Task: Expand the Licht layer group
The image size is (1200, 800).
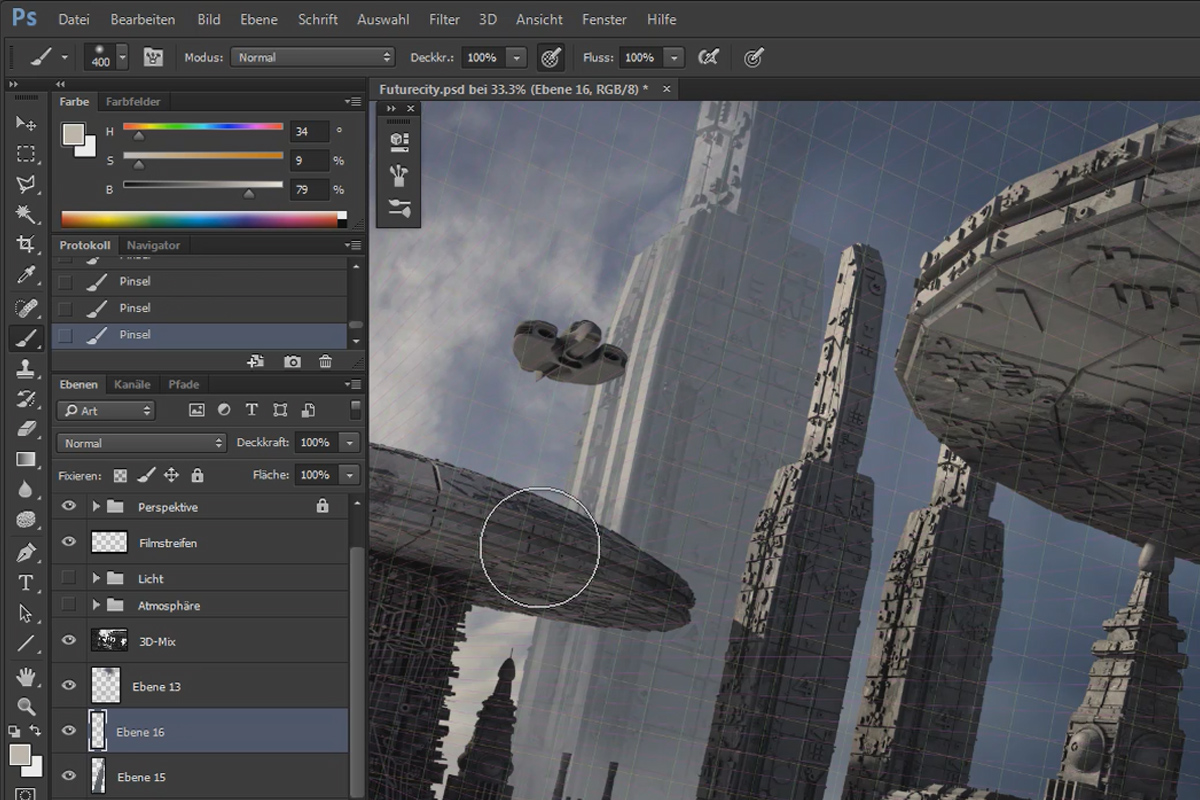Action: pos(96,578)
